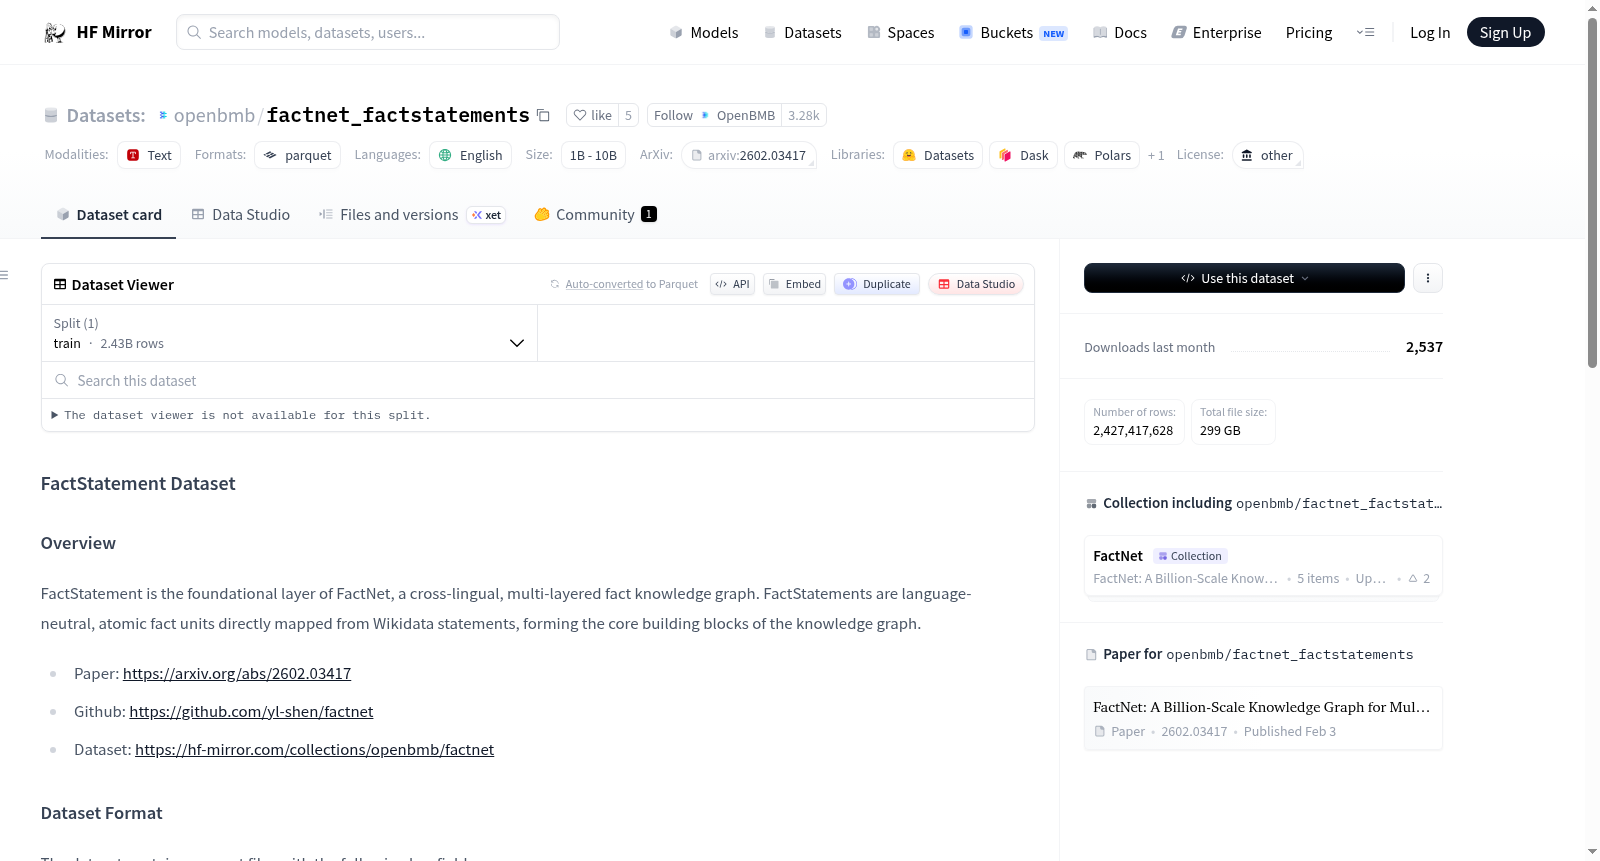Open the Dataset card tab
1600x861 pixels.
108,214
